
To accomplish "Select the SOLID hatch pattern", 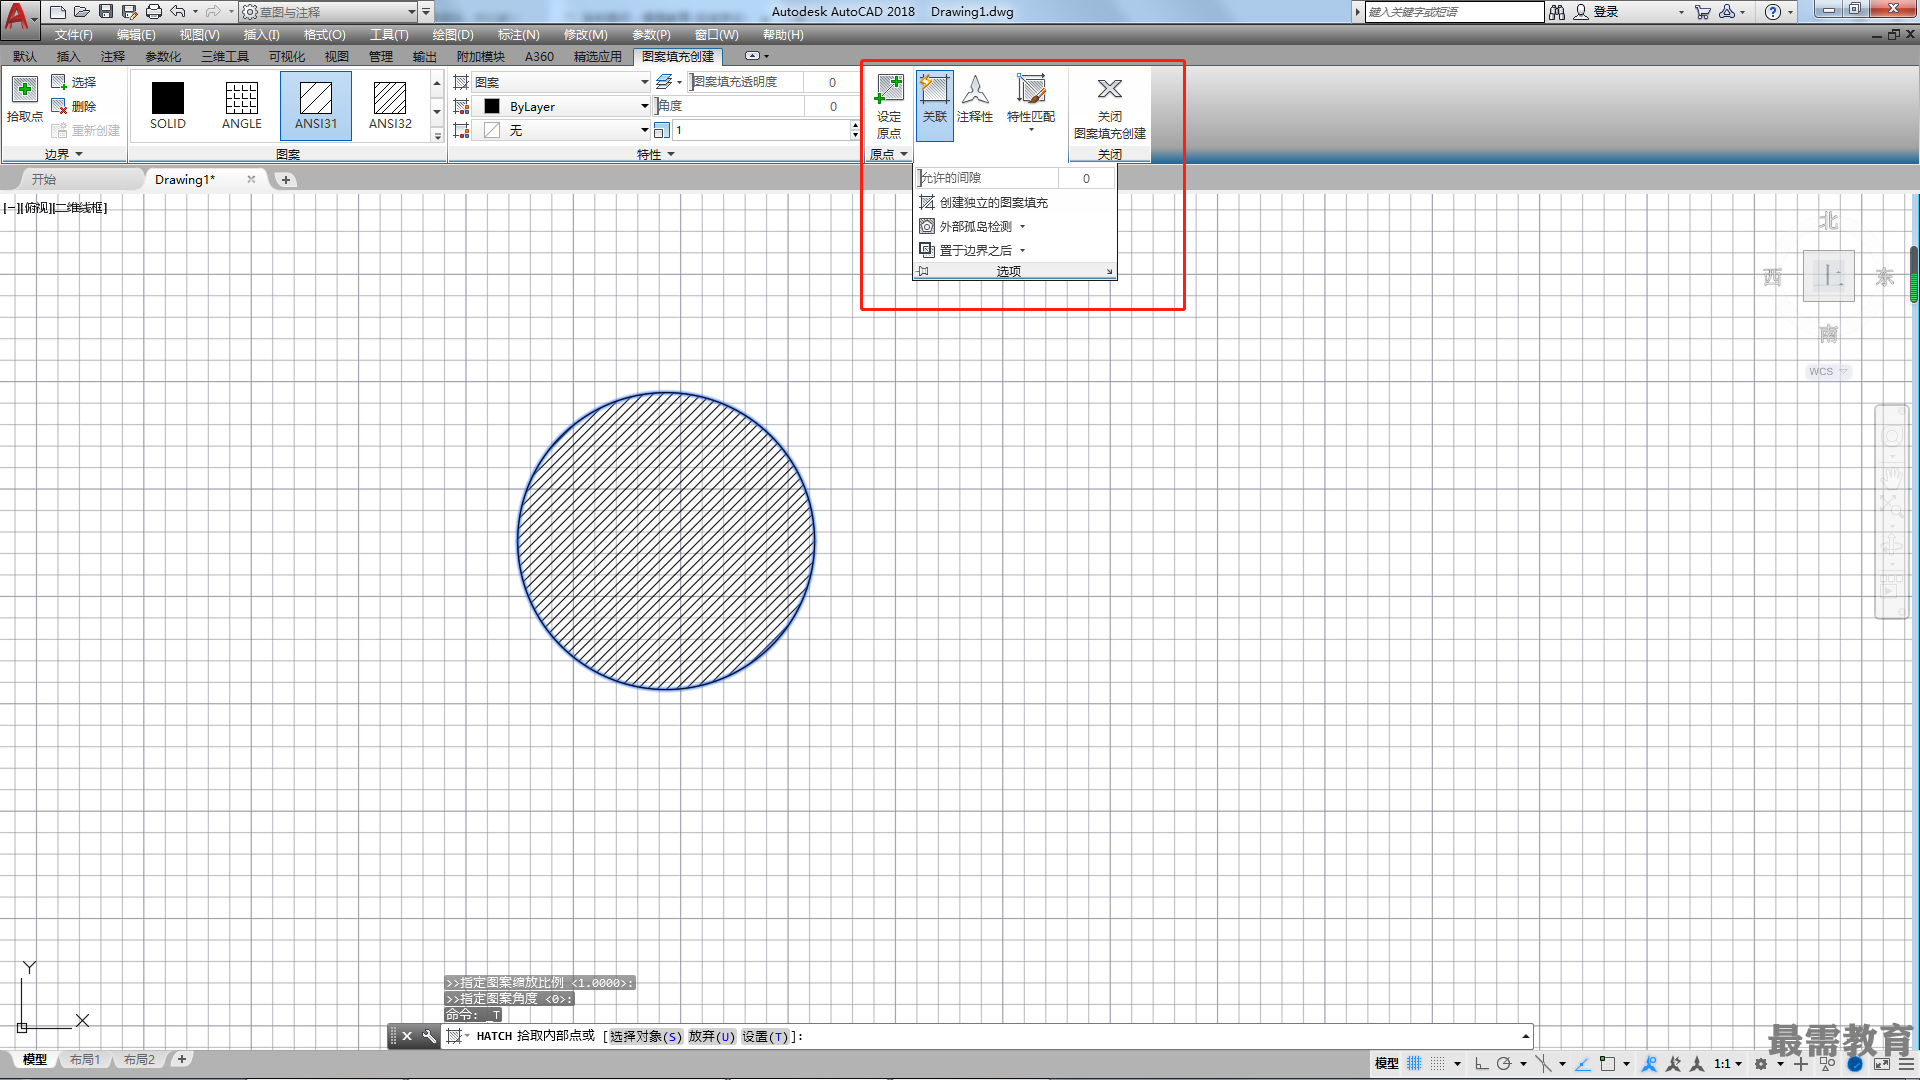I will [x=168, y=105].
